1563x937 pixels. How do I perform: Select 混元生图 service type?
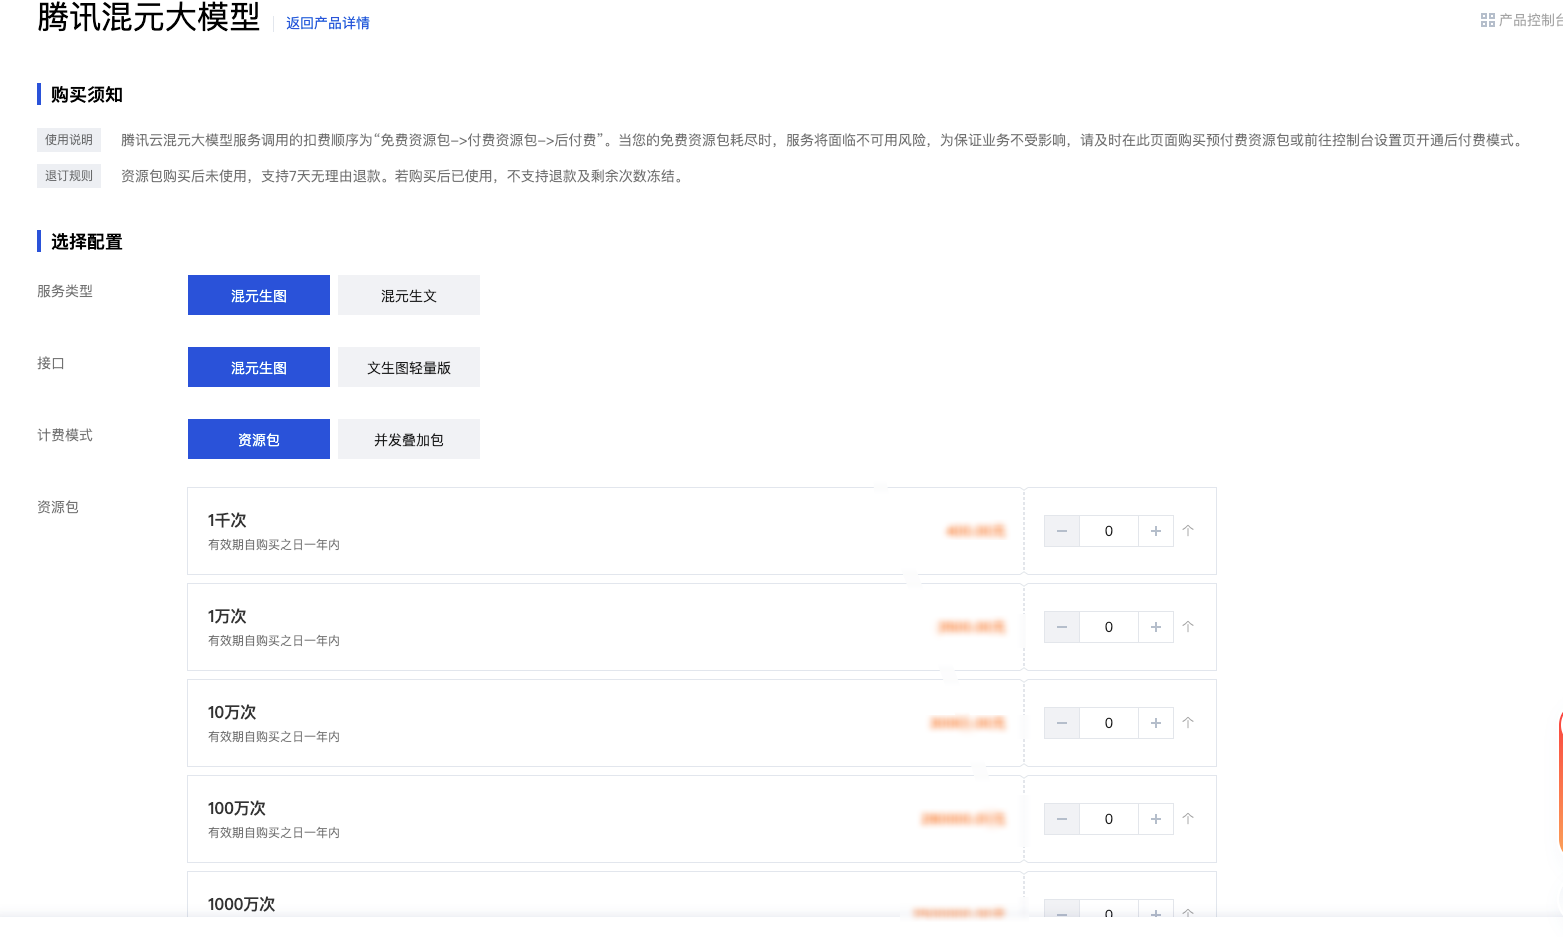(259, 295)
